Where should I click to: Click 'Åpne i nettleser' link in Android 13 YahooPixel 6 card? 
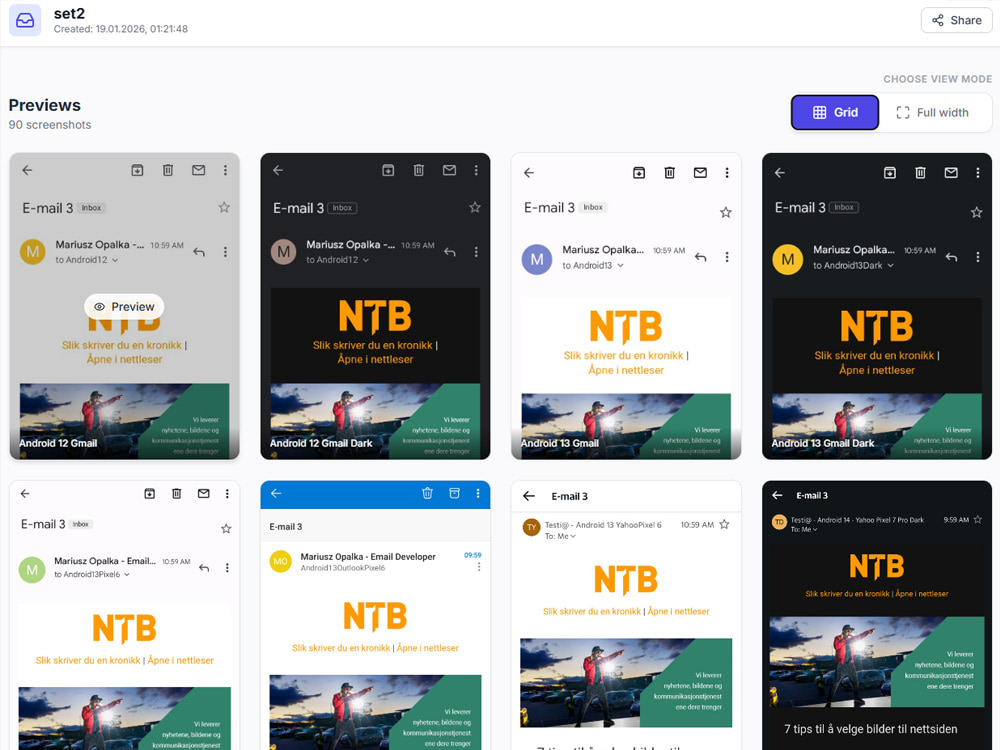click(x=679, y=612)
